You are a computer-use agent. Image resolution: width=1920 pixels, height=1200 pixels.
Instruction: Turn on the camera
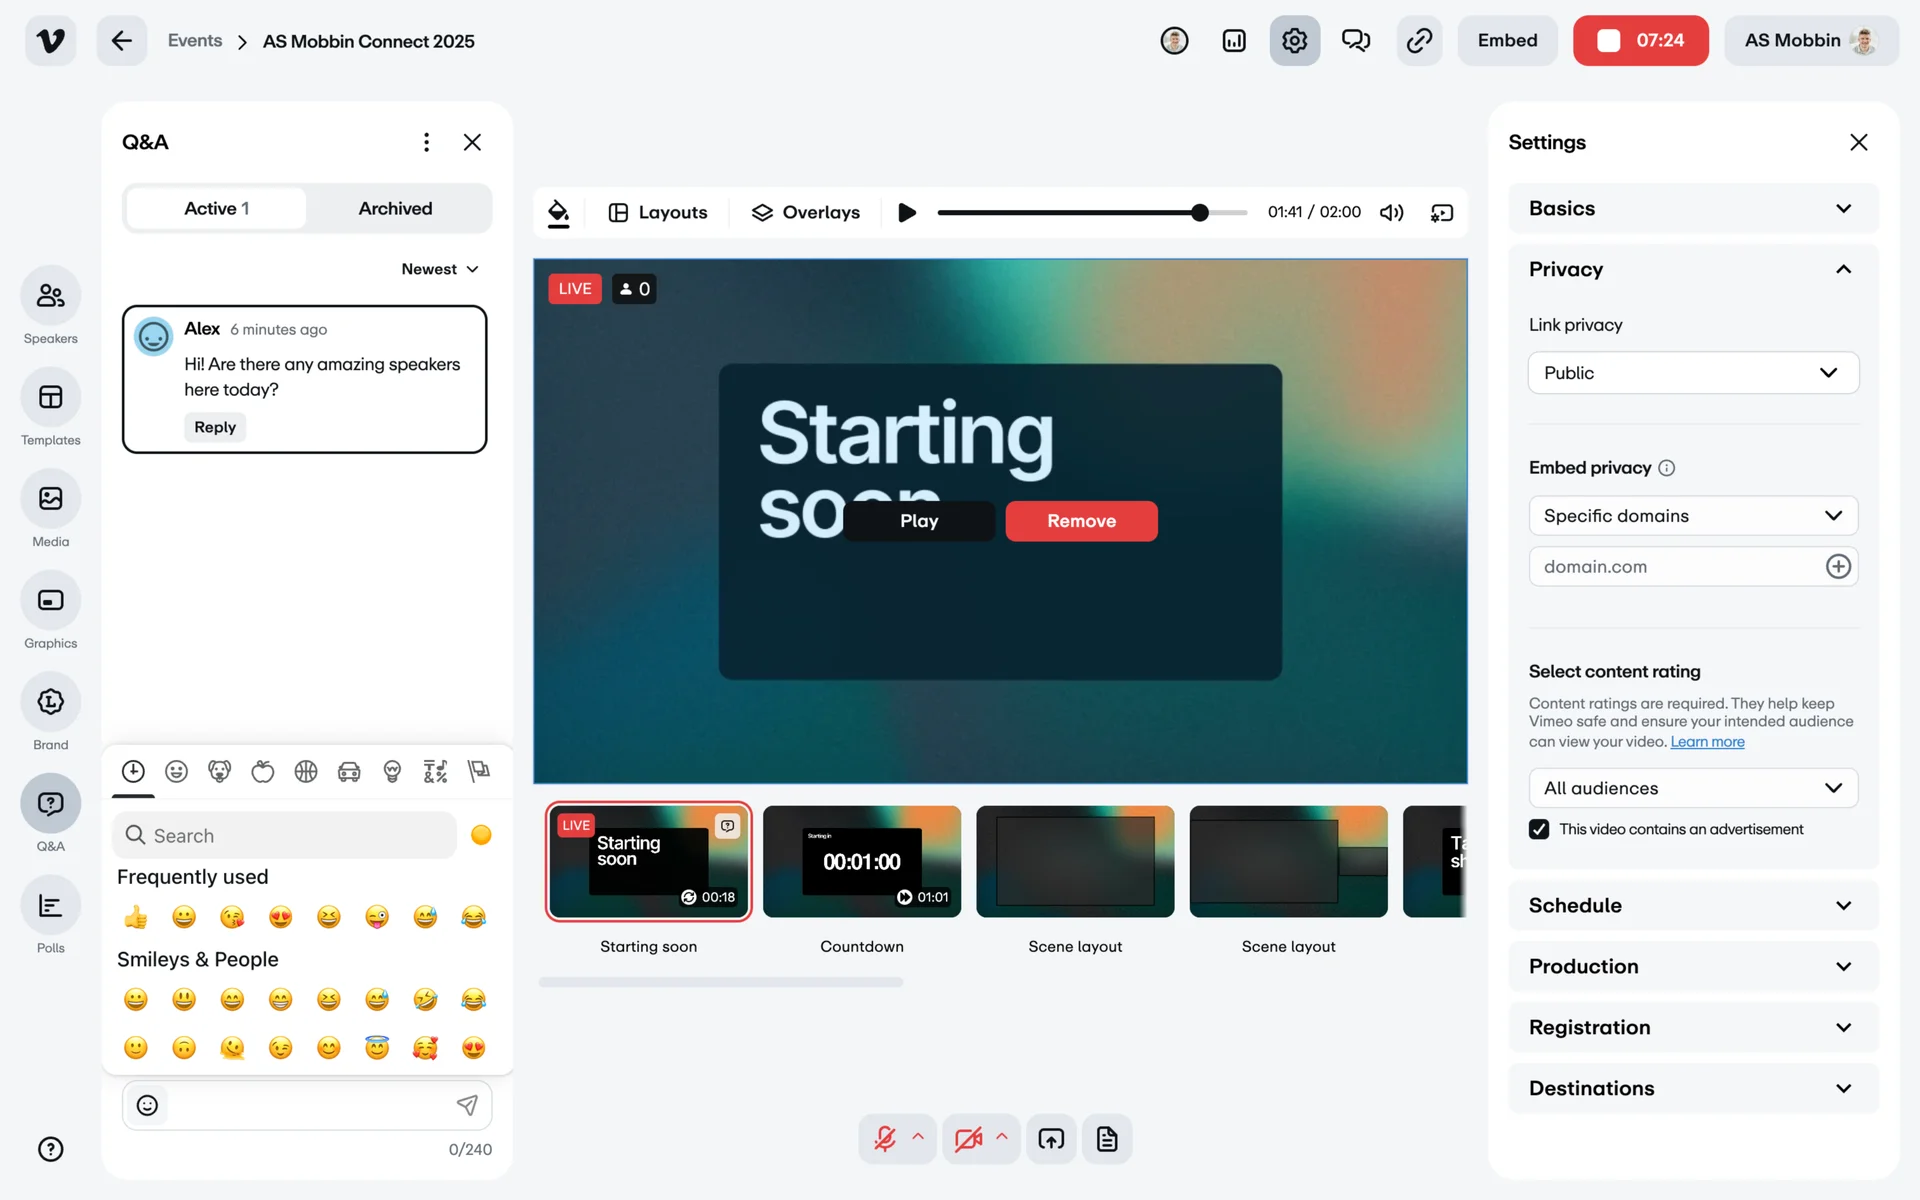tap(967, 1139)
